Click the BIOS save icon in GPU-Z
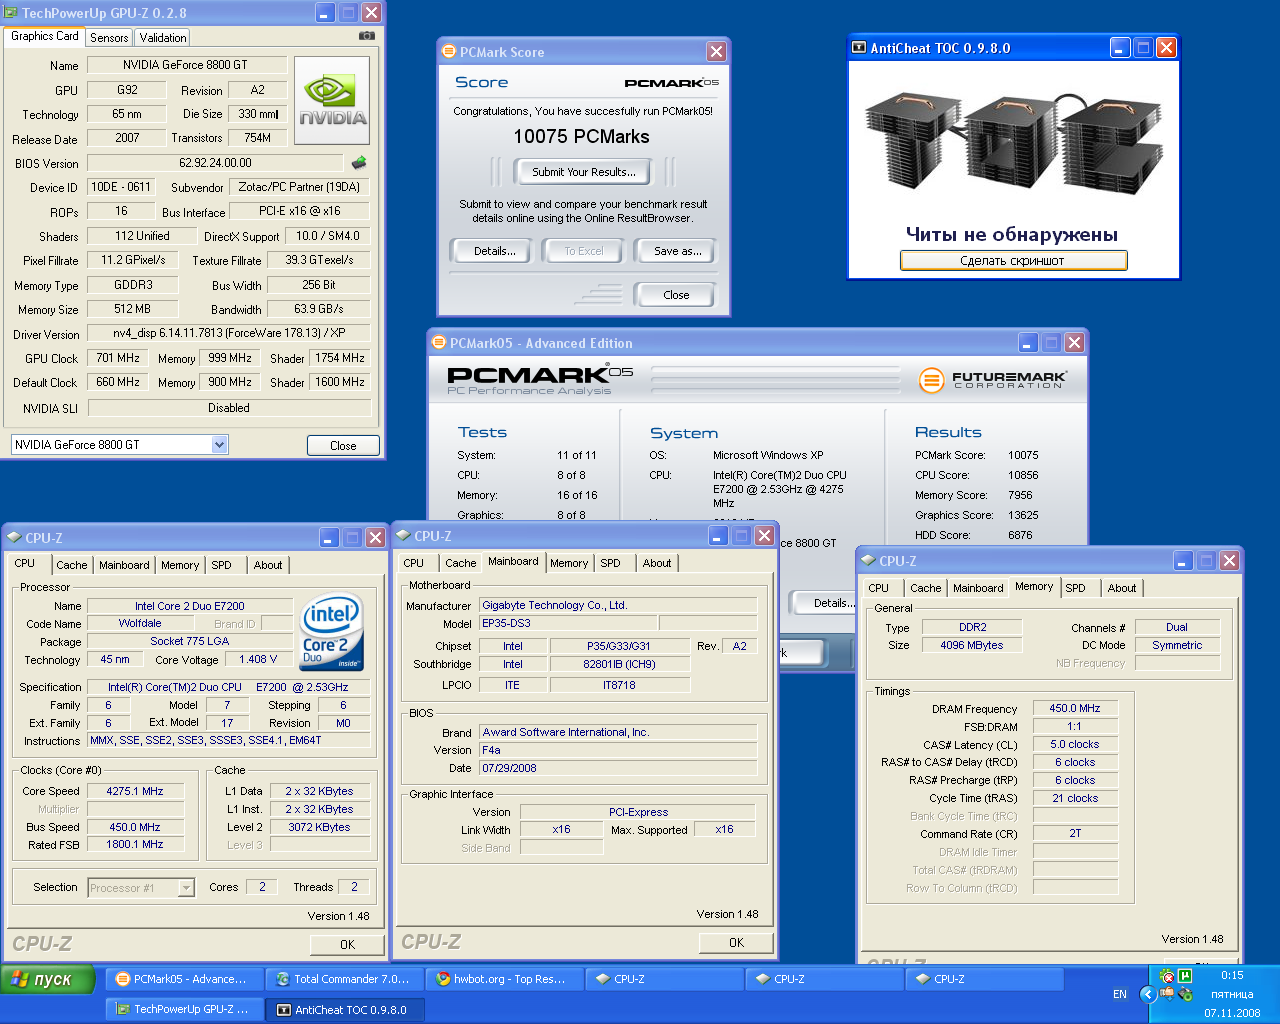 click(x=359, y=162)
